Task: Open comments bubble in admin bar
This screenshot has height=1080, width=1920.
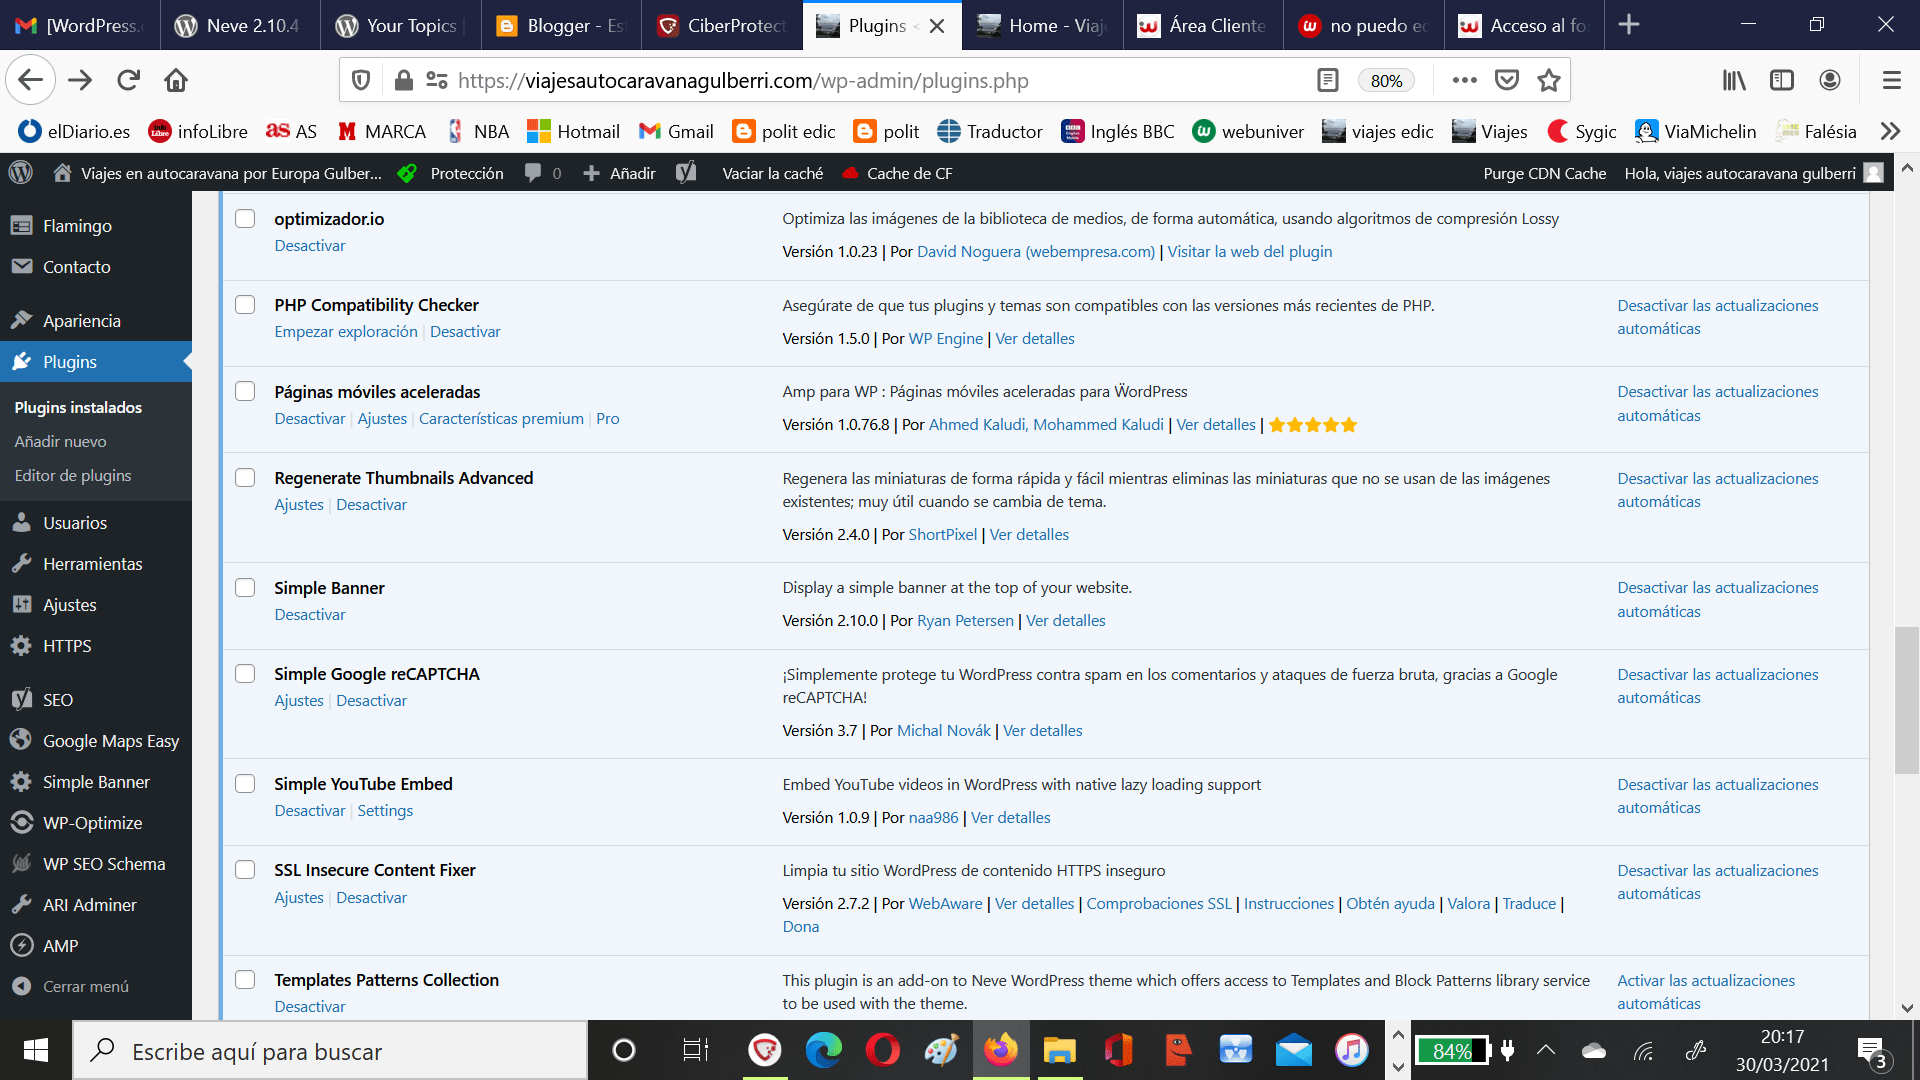Action: [542, 173]
